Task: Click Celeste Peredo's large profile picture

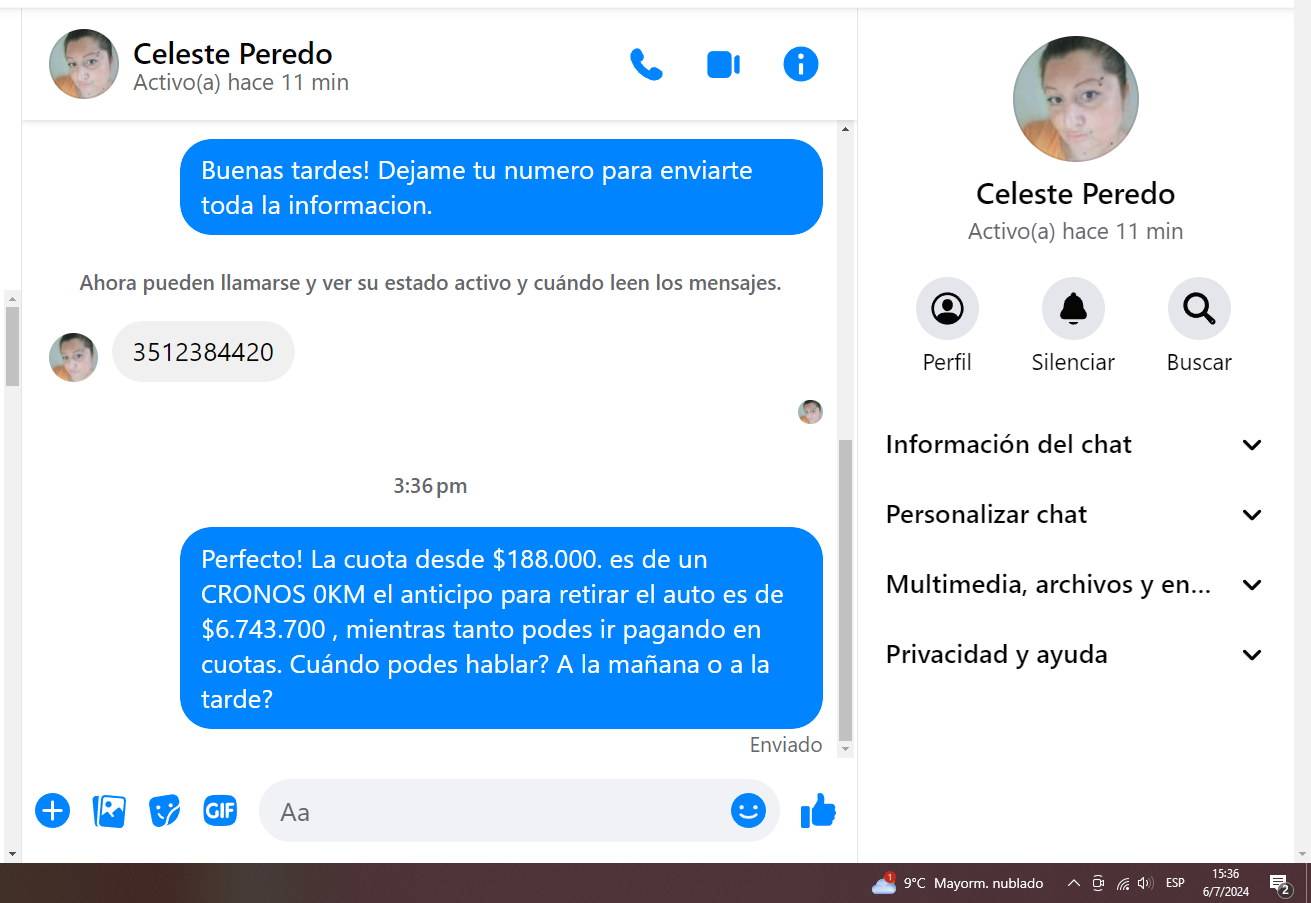Action: (1075, 99)
